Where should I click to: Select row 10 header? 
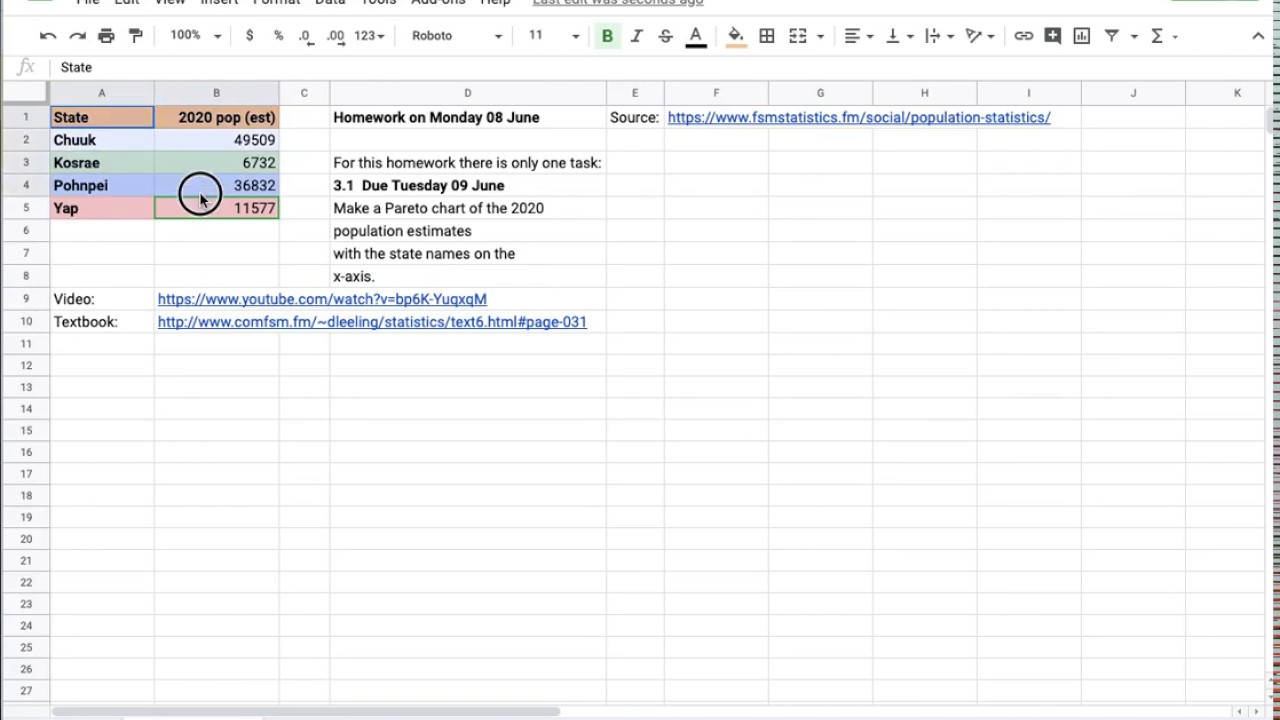25,322
